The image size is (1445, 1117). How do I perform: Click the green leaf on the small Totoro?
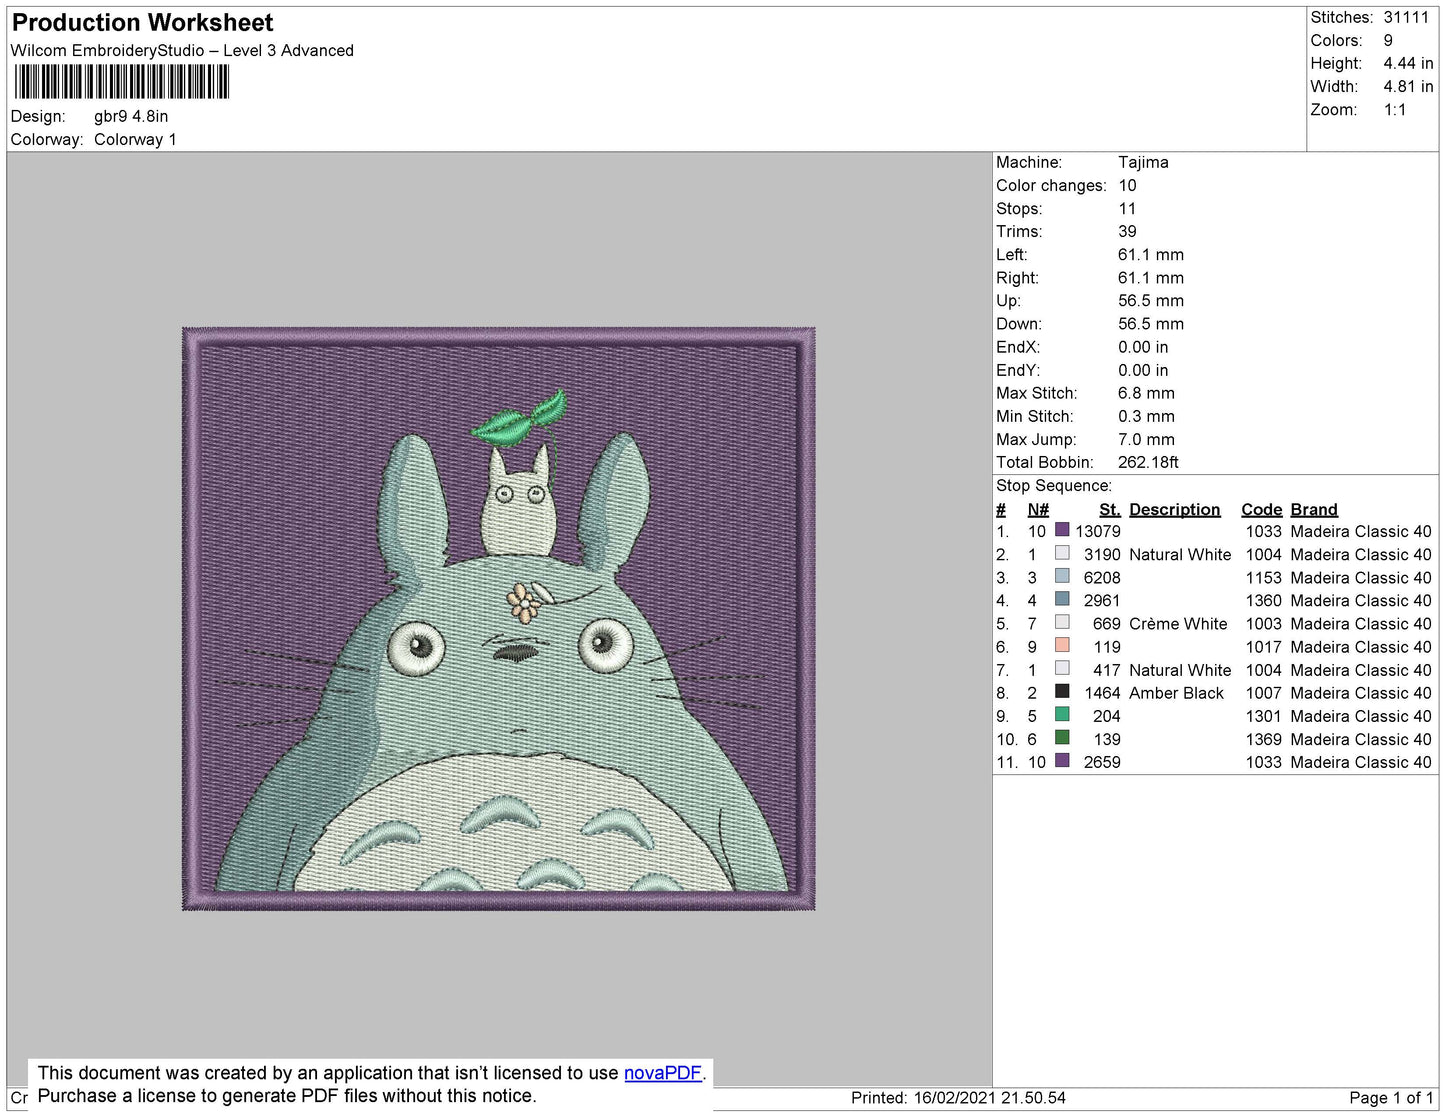[x=520, y=420]
